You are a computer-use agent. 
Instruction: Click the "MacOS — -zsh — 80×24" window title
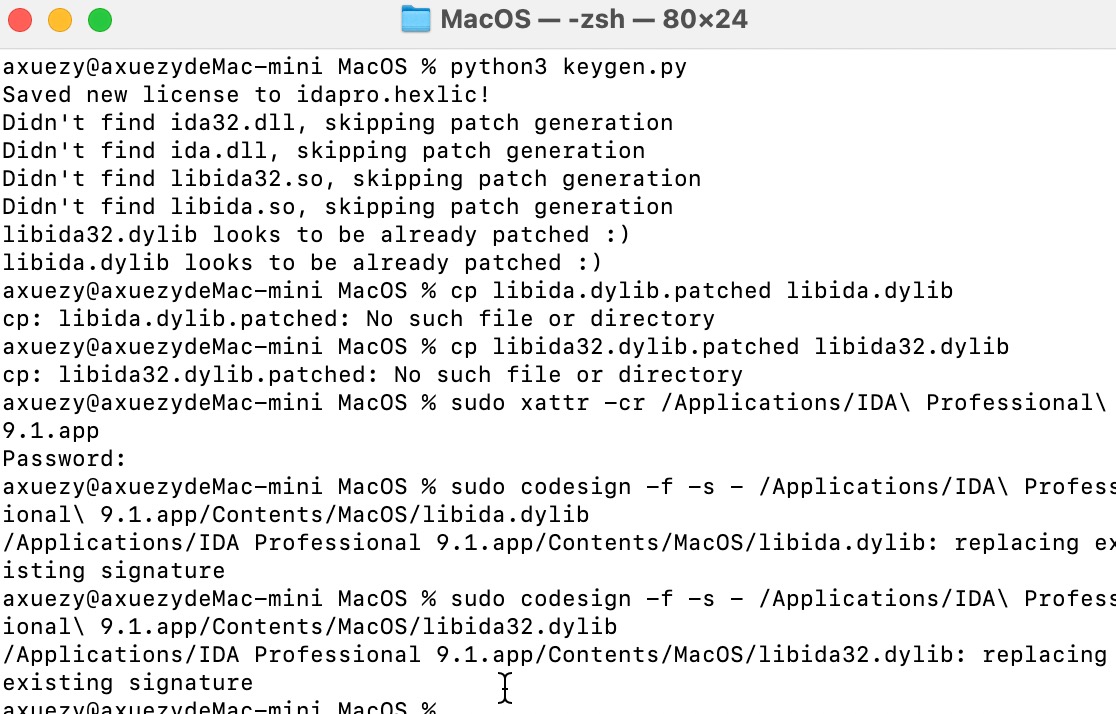click(x=594, y=19)
